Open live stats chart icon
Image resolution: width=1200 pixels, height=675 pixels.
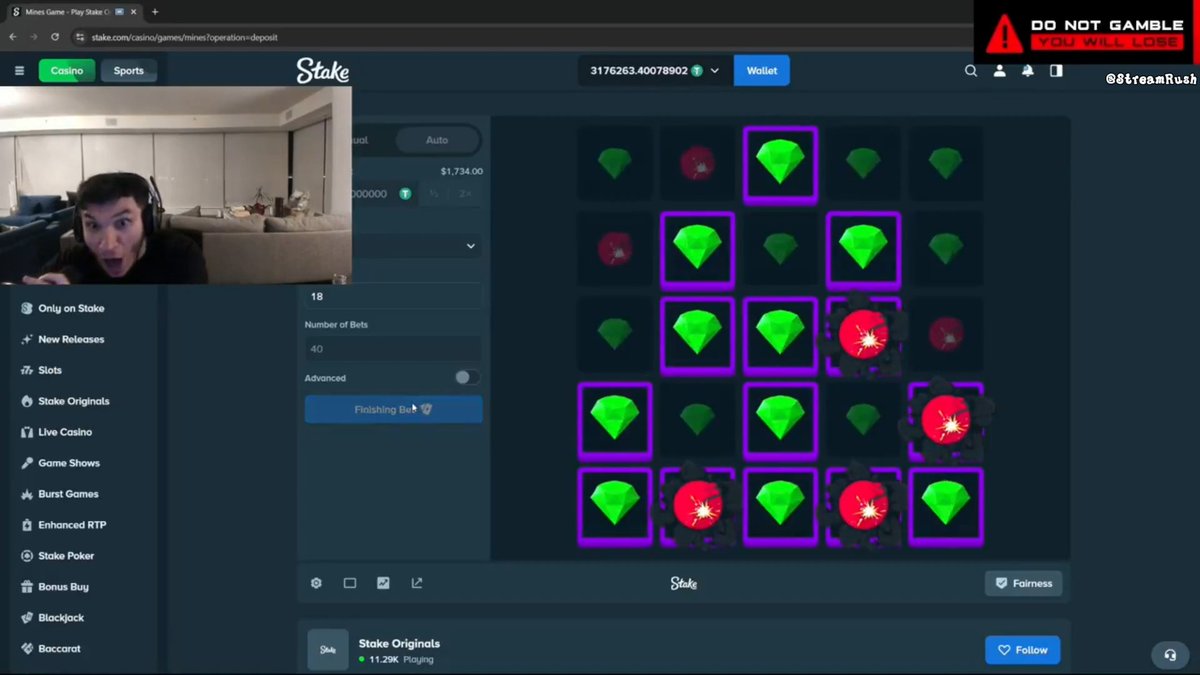click(x=383, y=583)
